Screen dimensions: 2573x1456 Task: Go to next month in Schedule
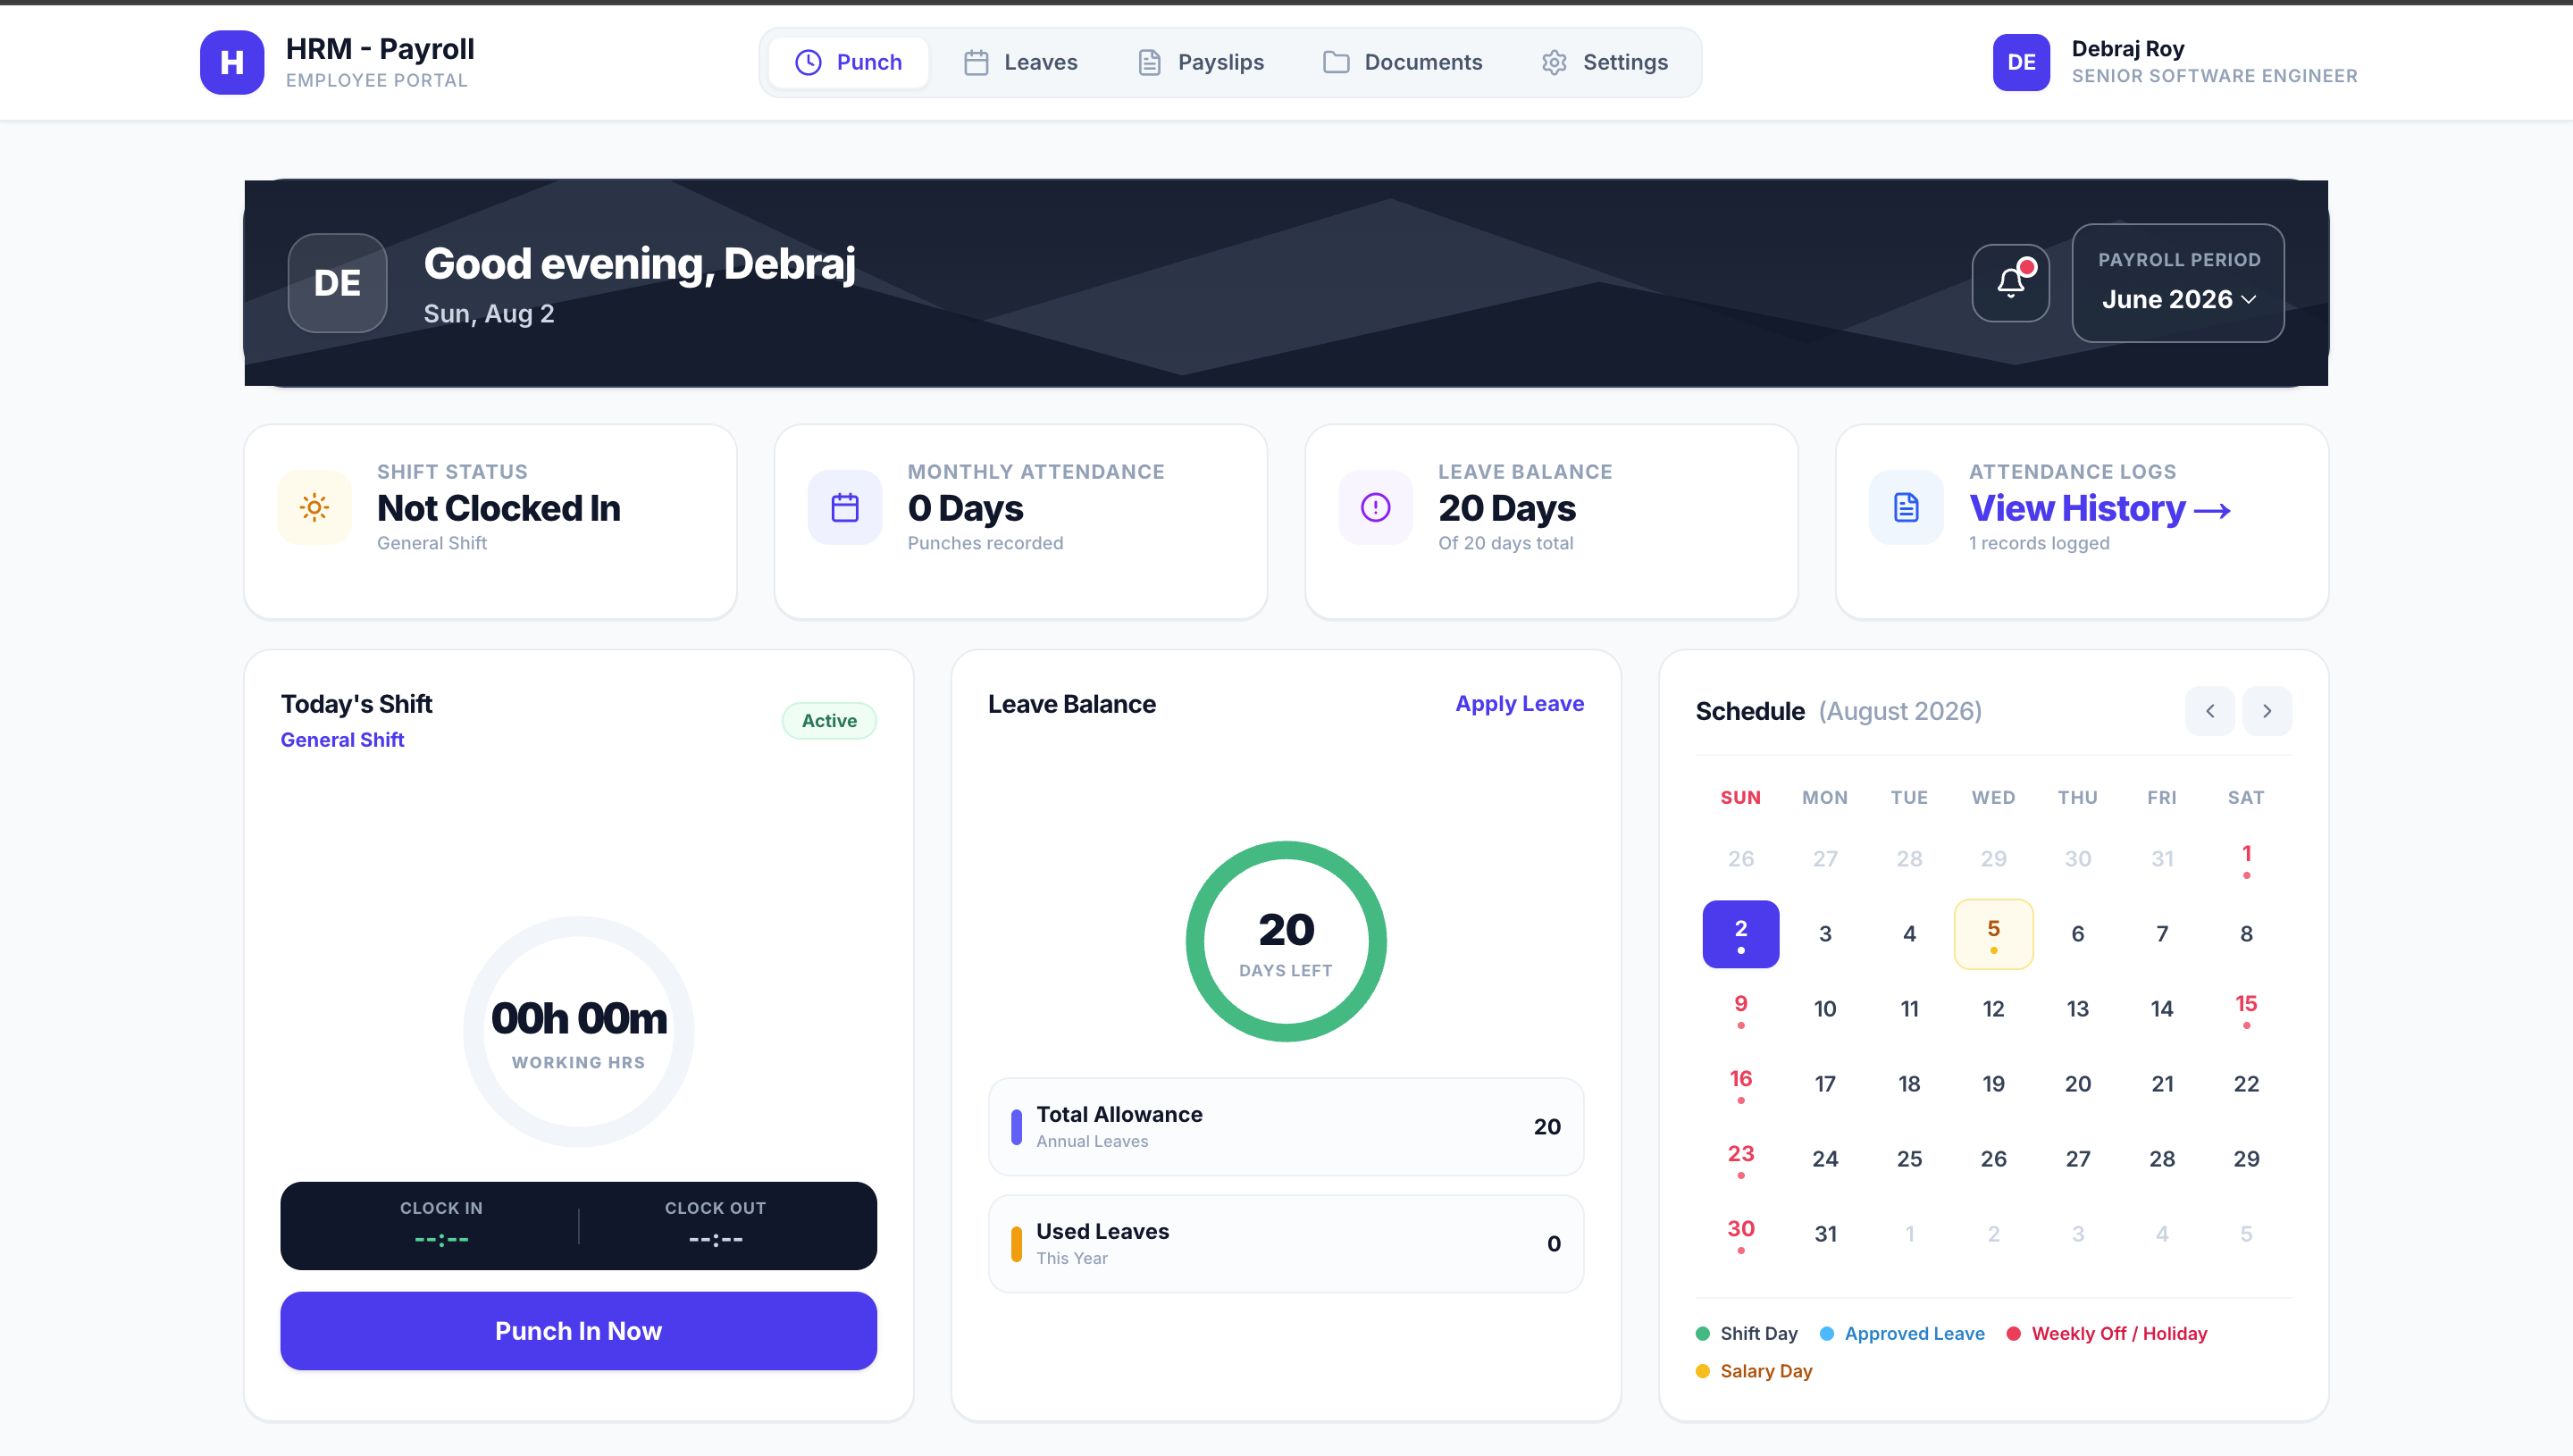pos(2267,711)
